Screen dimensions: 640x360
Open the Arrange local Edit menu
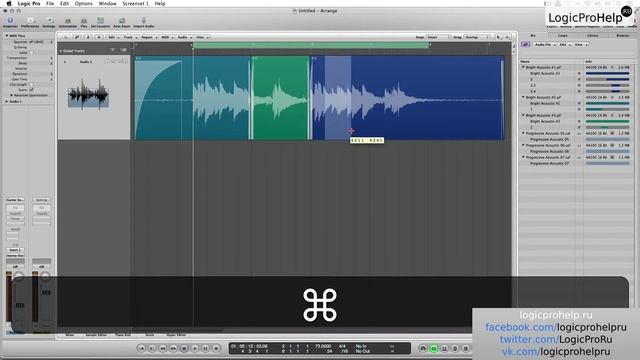point(113,37)
